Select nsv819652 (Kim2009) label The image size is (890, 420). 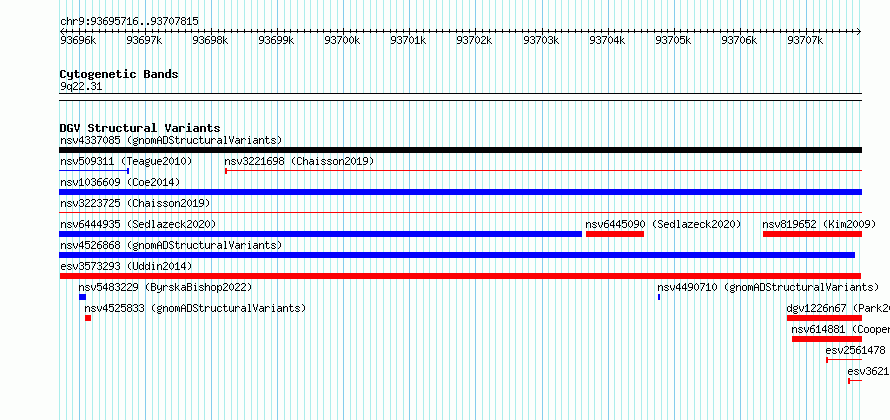click(819, 224)
